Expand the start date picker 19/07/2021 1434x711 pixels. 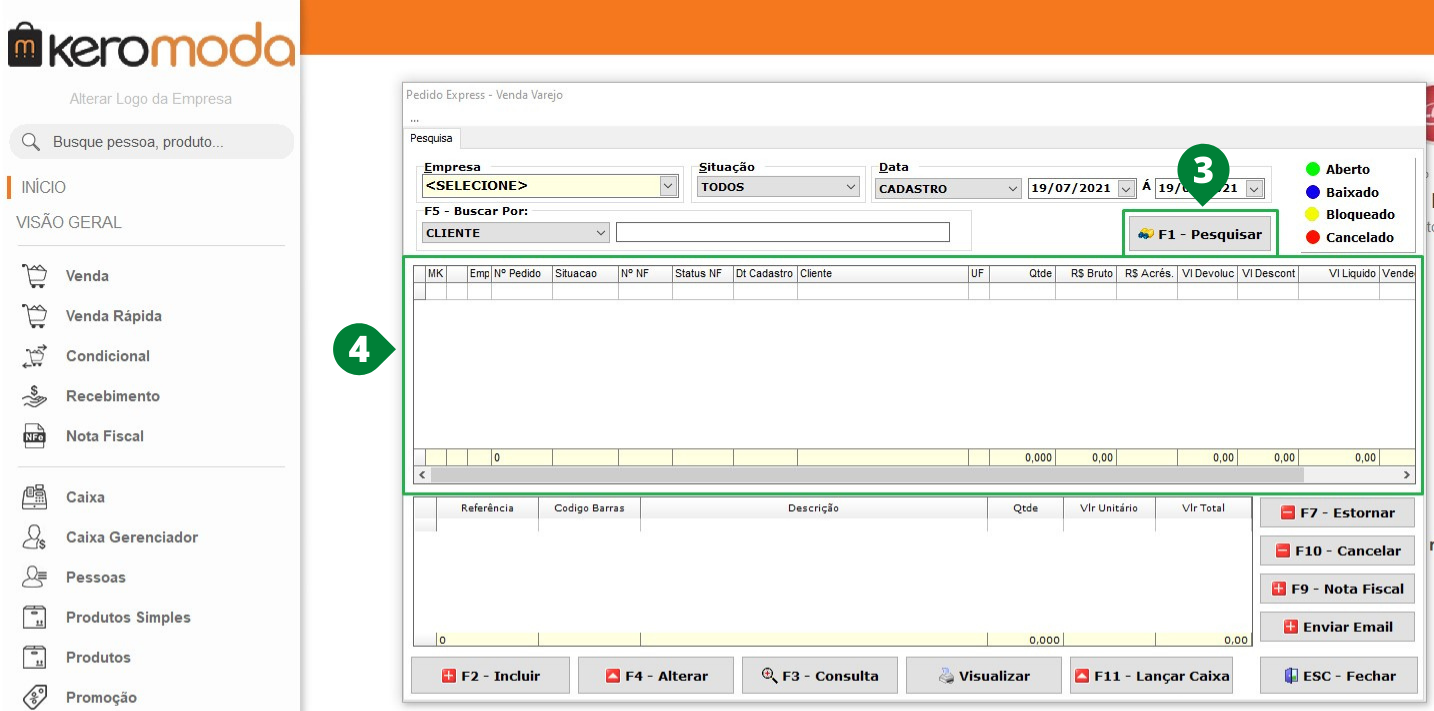click(1127, 188)
